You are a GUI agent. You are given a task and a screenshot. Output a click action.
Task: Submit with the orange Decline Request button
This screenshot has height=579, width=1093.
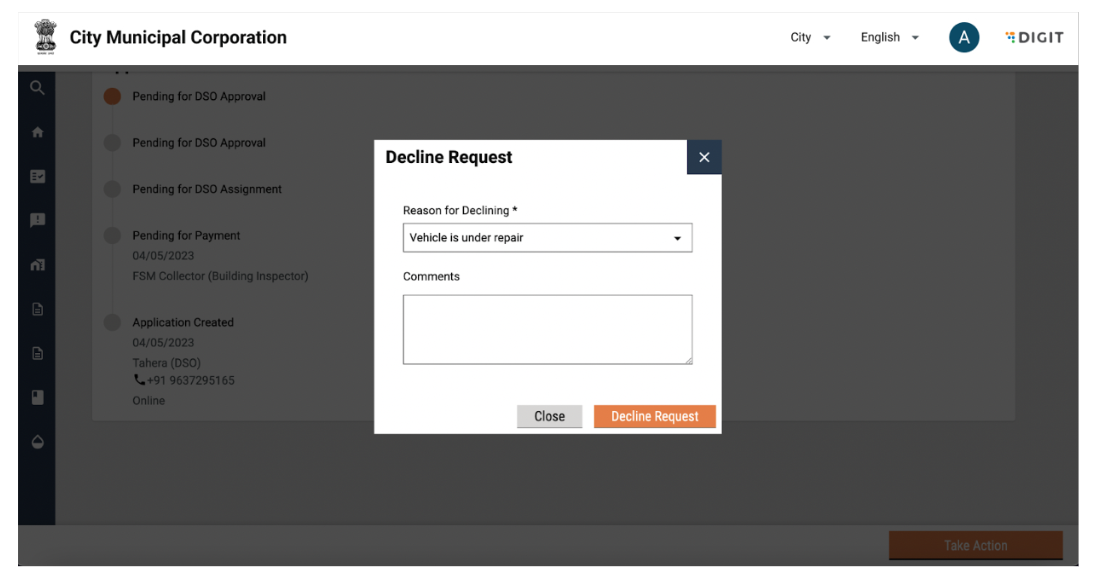[x=654, y=416]
